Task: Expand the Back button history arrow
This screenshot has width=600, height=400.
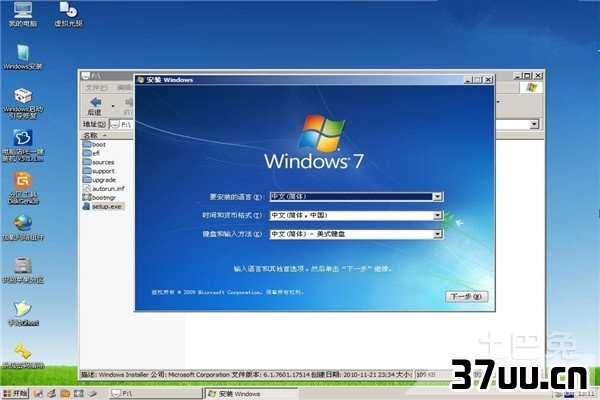Action: click(x=113, y=106)
